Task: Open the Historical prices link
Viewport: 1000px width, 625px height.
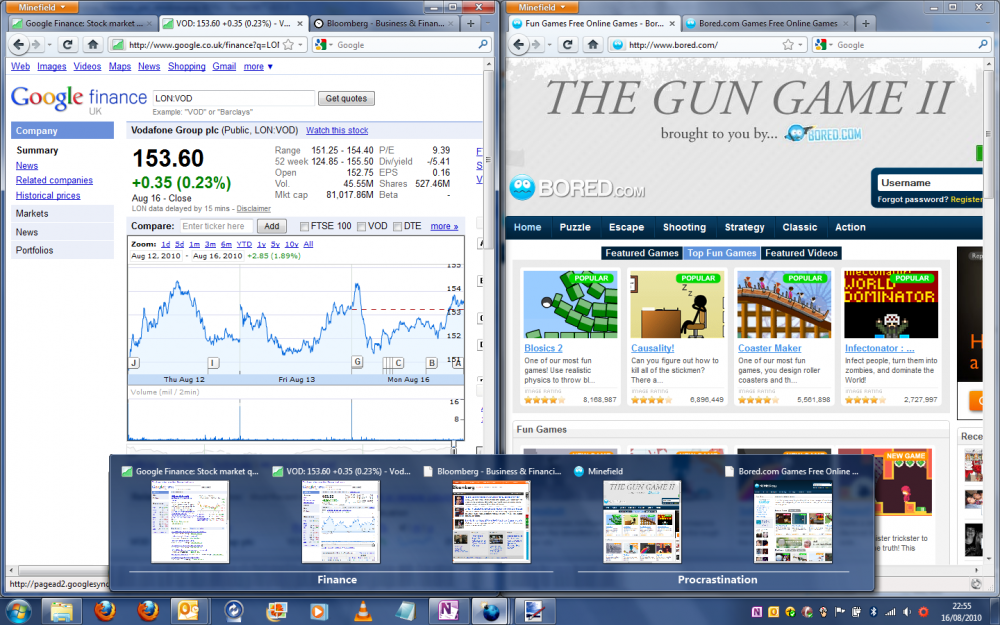Action: [x=48, y=196]
